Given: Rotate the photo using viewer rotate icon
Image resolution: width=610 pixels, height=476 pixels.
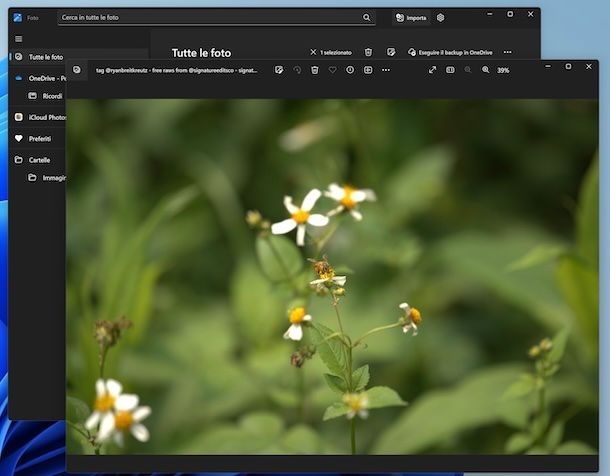Looking at the screenshot, I should click(x=297, y=70).
